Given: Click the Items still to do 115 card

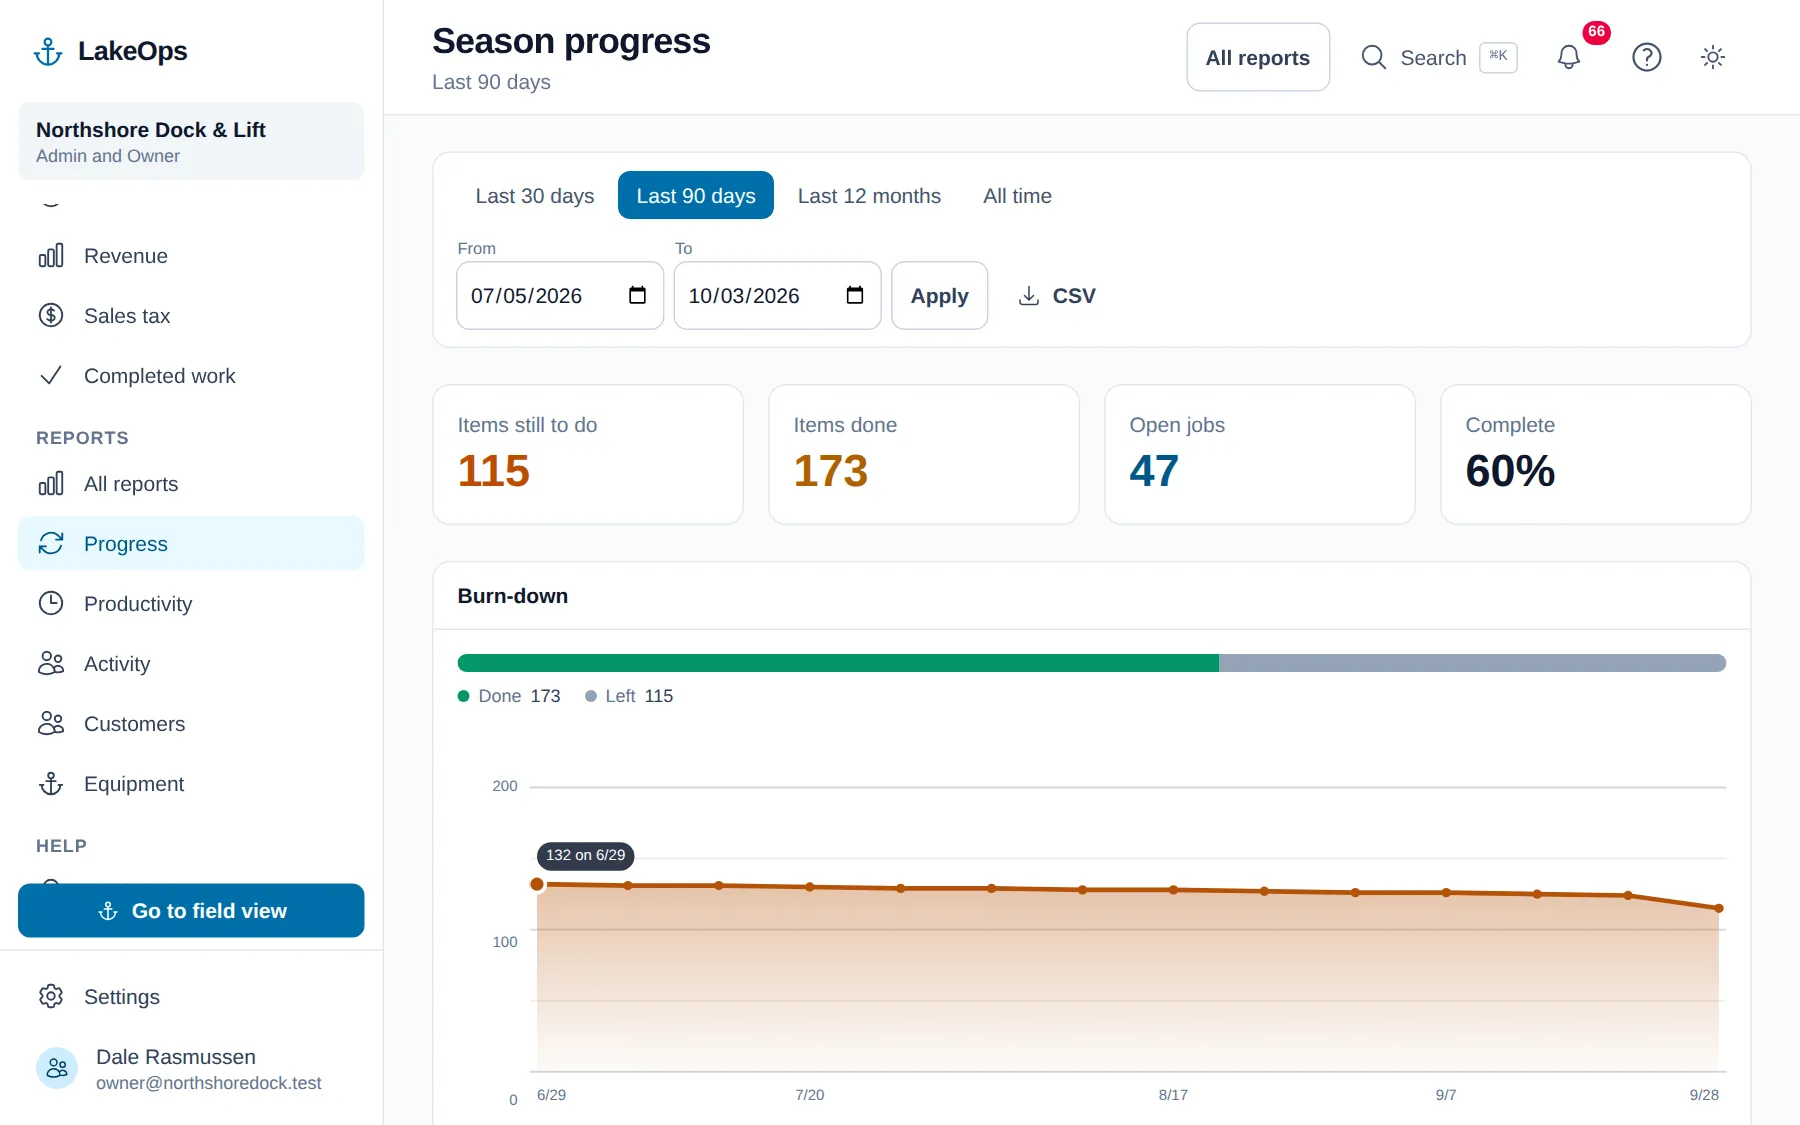Looking at the screenshot, I should coord(588,455).
